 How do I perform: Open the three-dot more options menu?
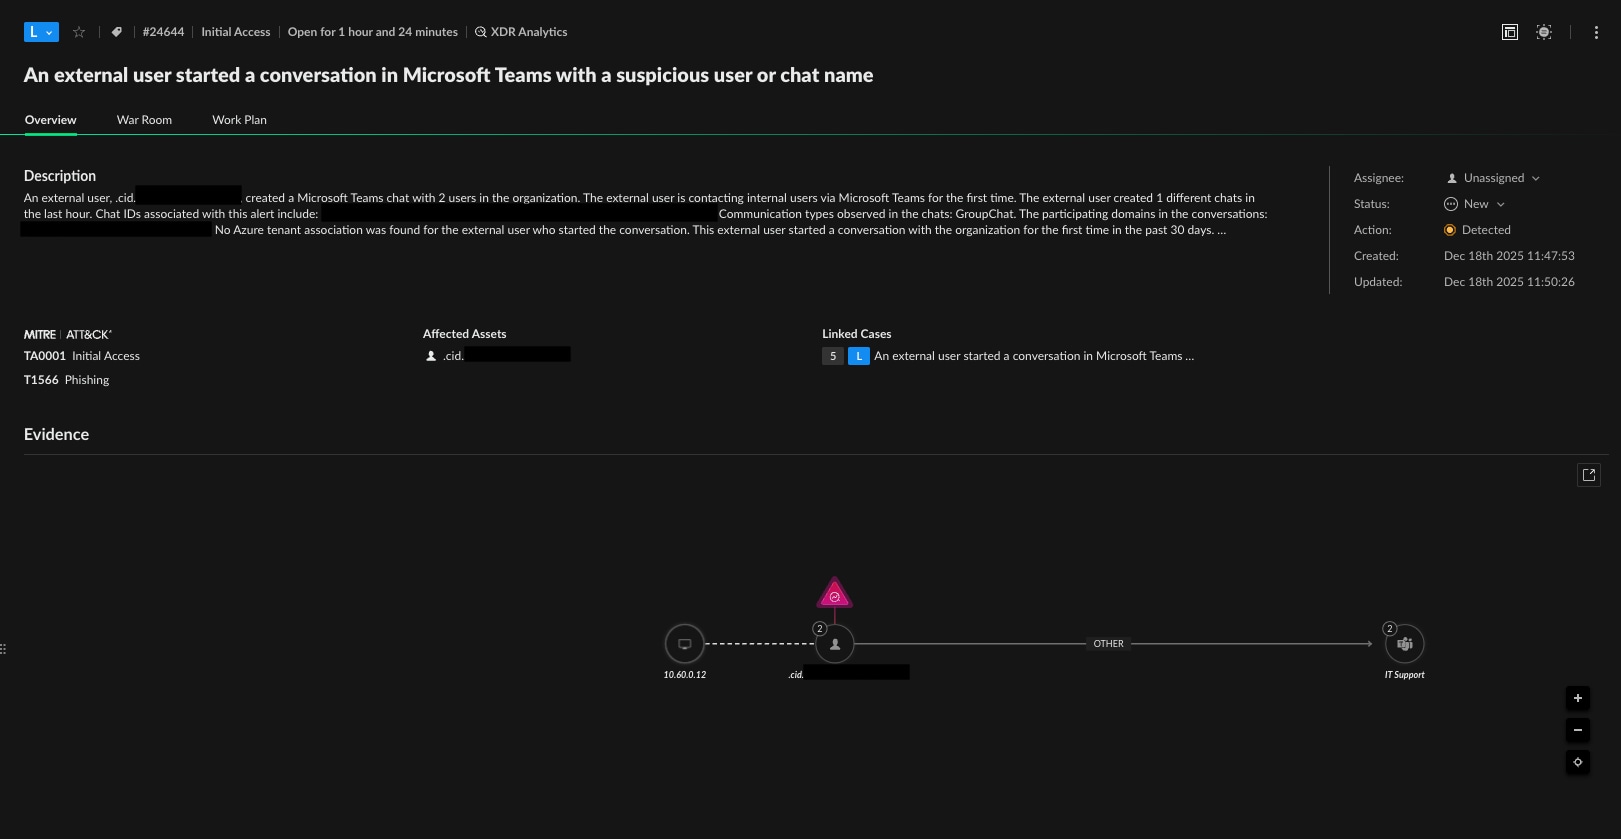pos(1596,32)
